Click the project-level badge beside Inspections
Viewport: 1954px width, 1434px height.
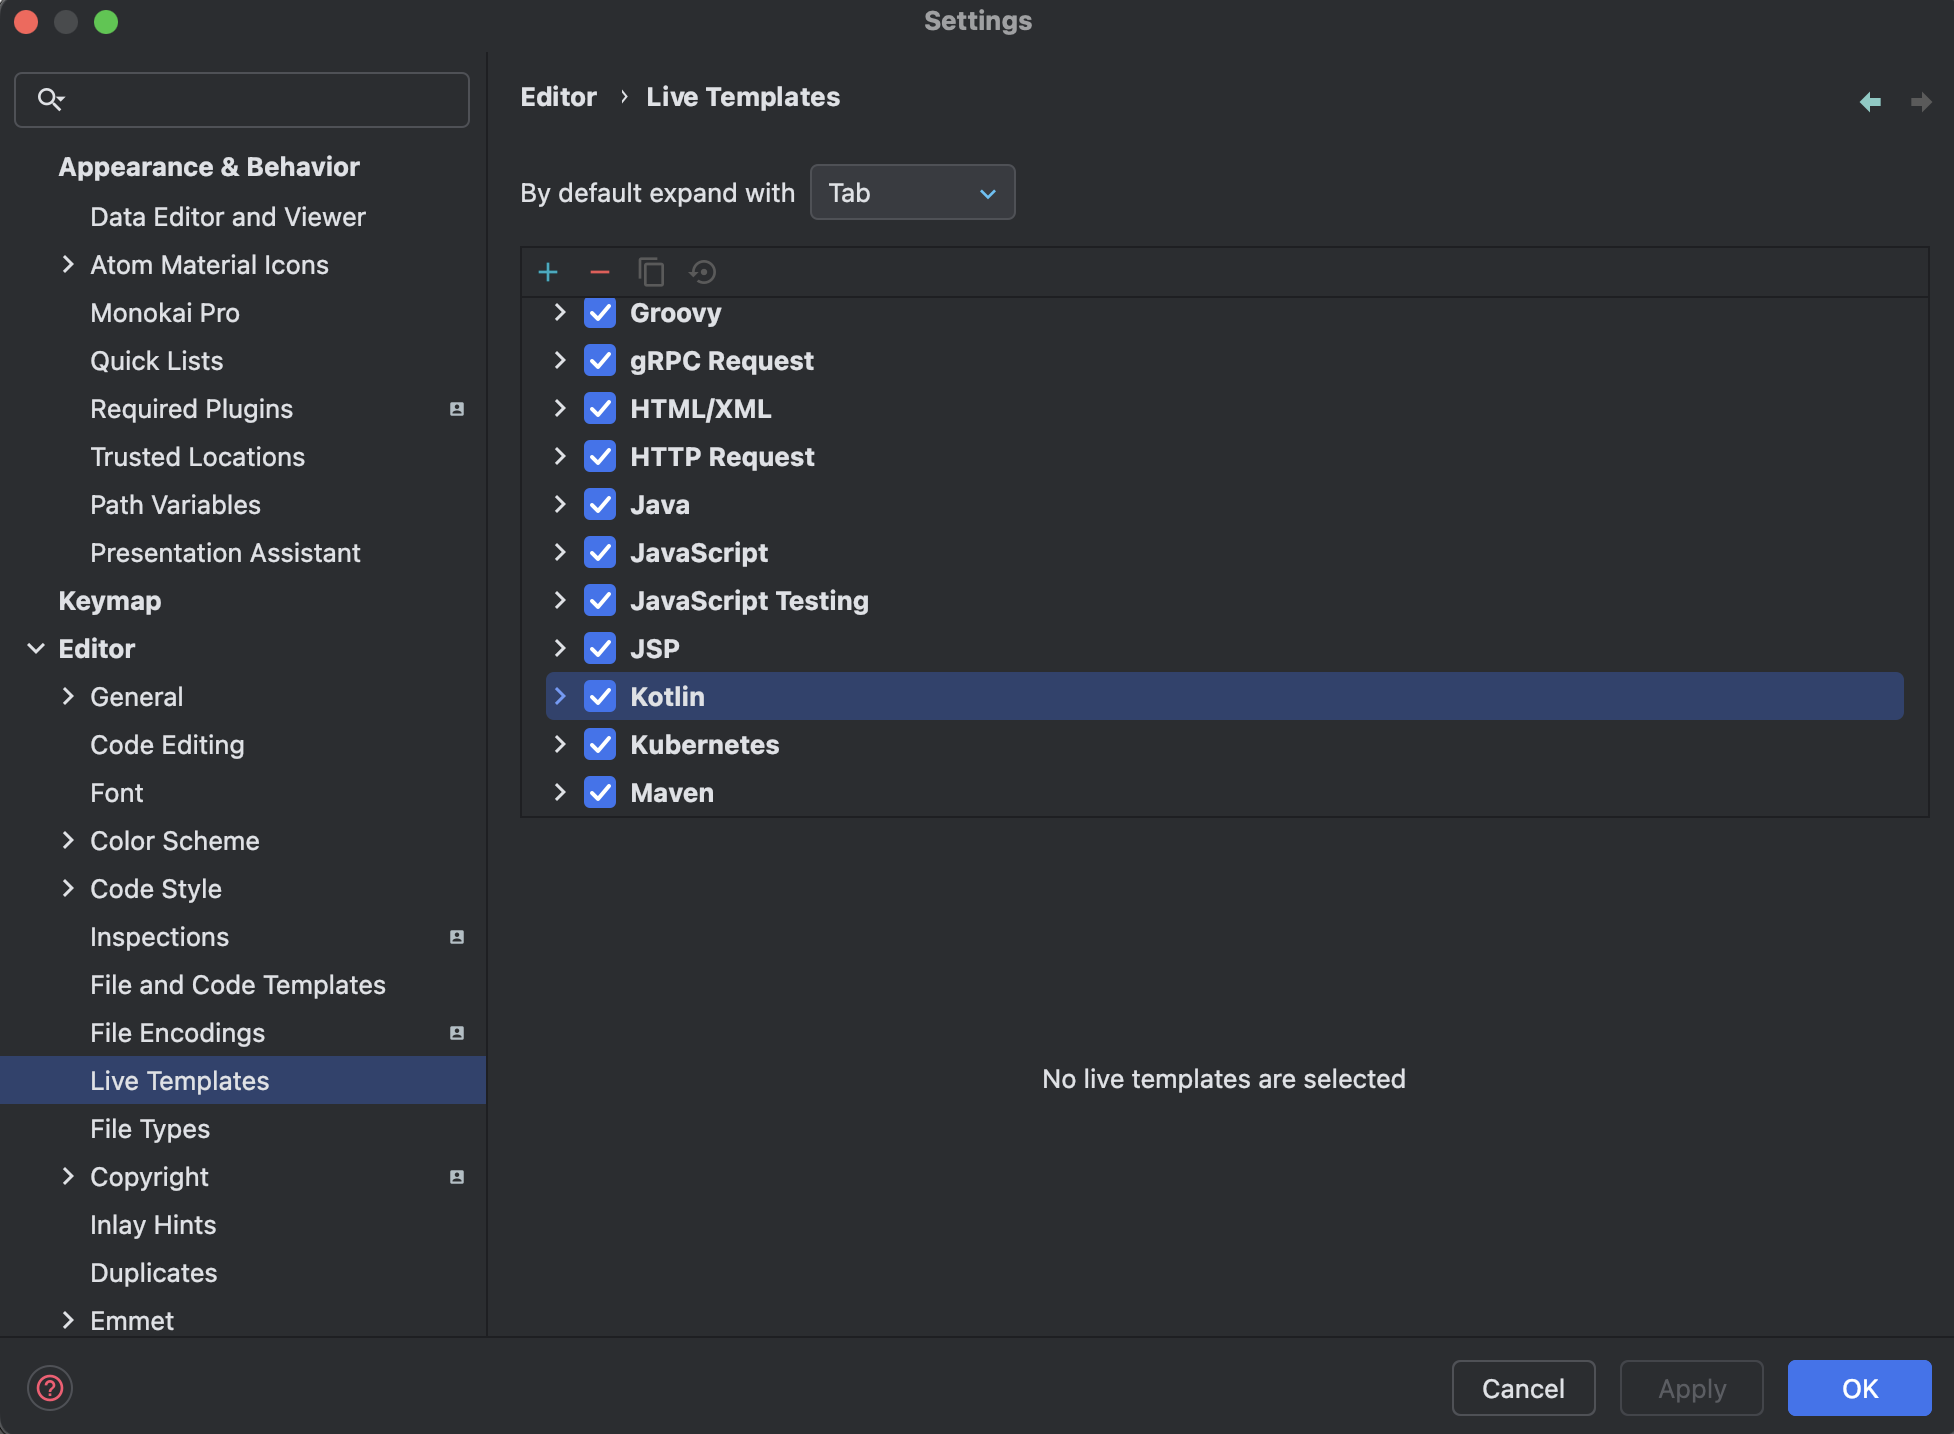(457, 937)
